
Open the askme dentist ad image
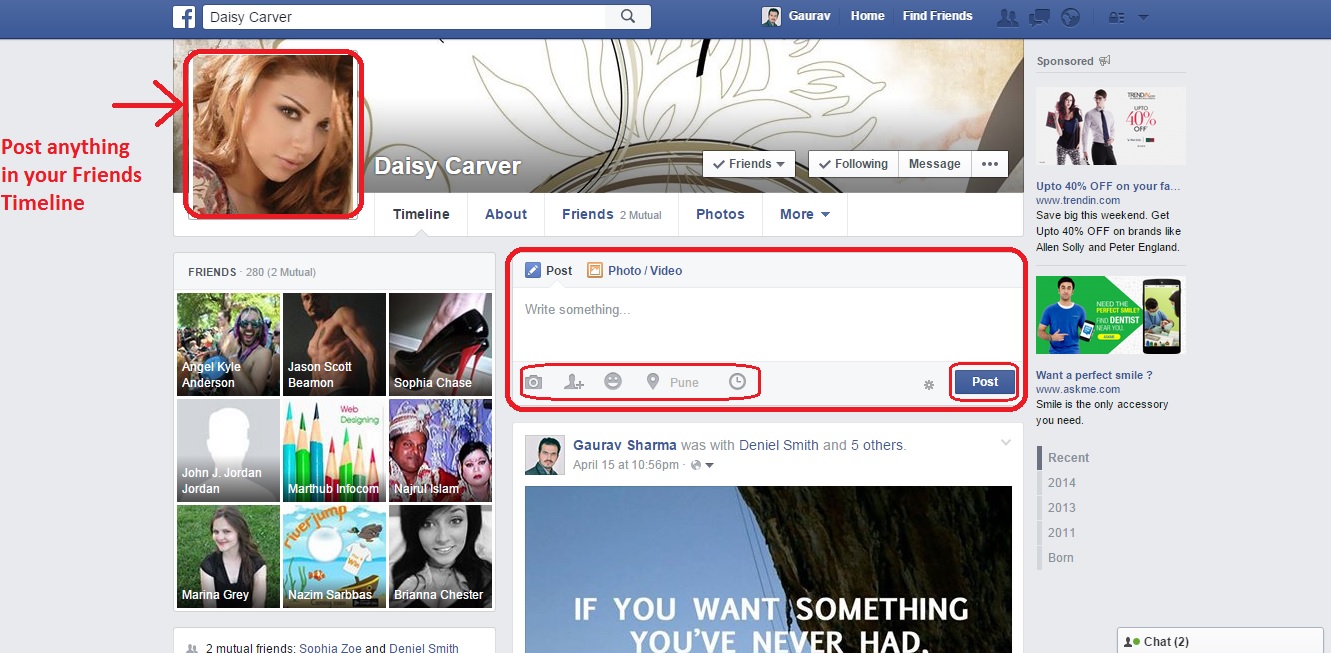[x=1111, y=315]
